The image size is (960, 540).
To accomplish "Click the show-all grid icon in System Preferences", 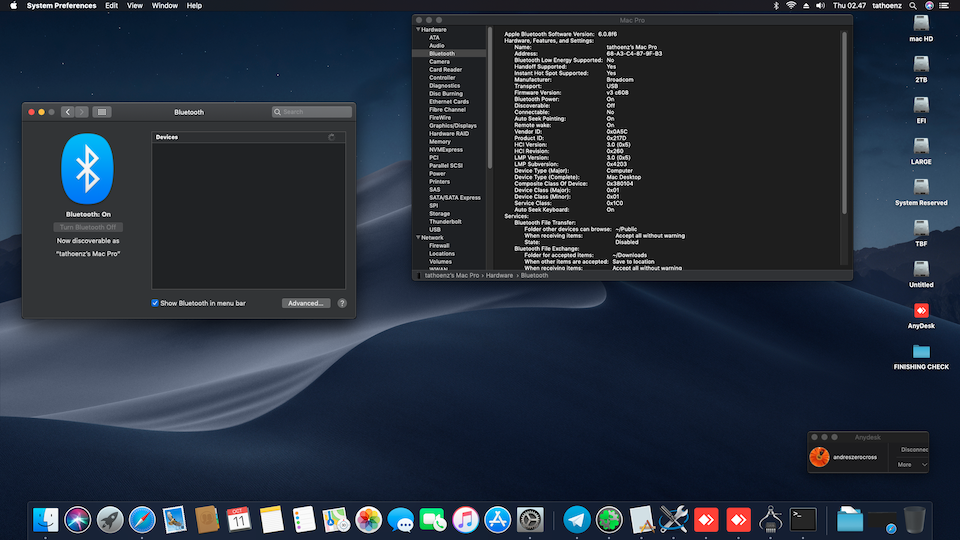I will pos(102,112).
